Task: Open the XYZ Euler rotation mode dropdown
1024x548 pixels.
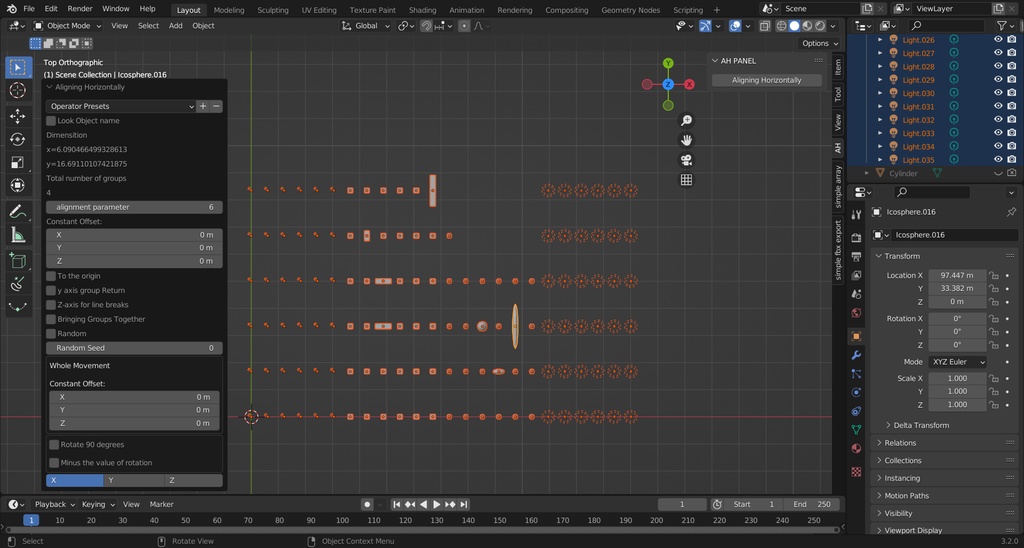Action: (x=957, y=362)
